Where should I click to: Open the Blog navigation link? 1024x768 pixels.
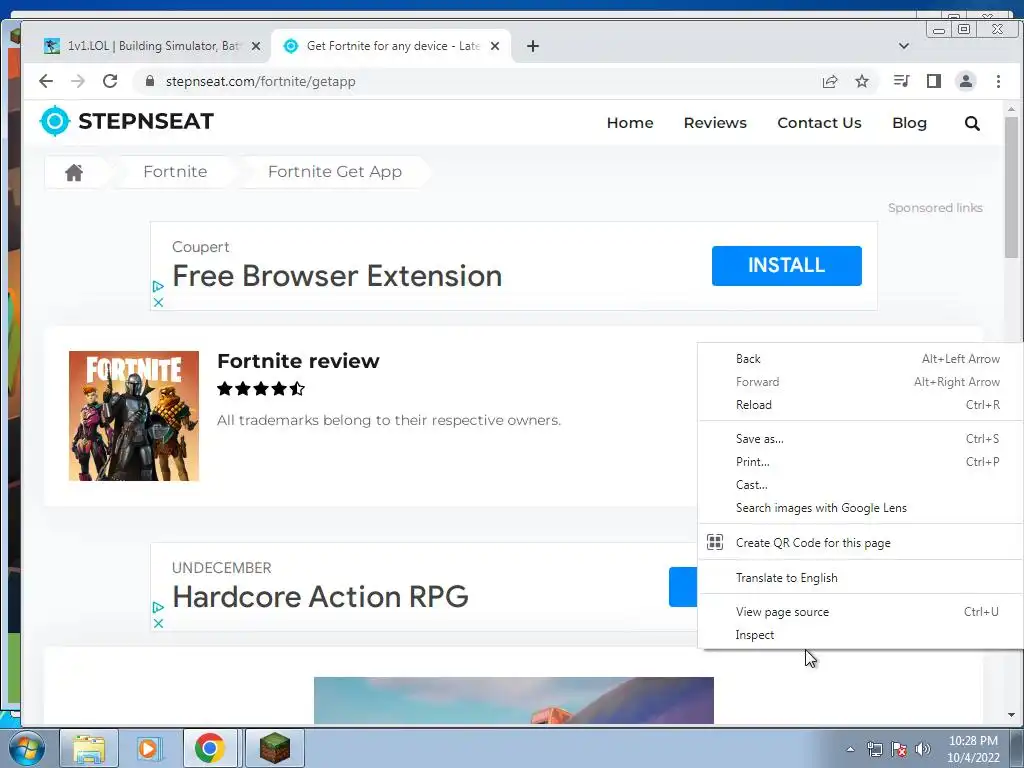(x=909, y=123)
